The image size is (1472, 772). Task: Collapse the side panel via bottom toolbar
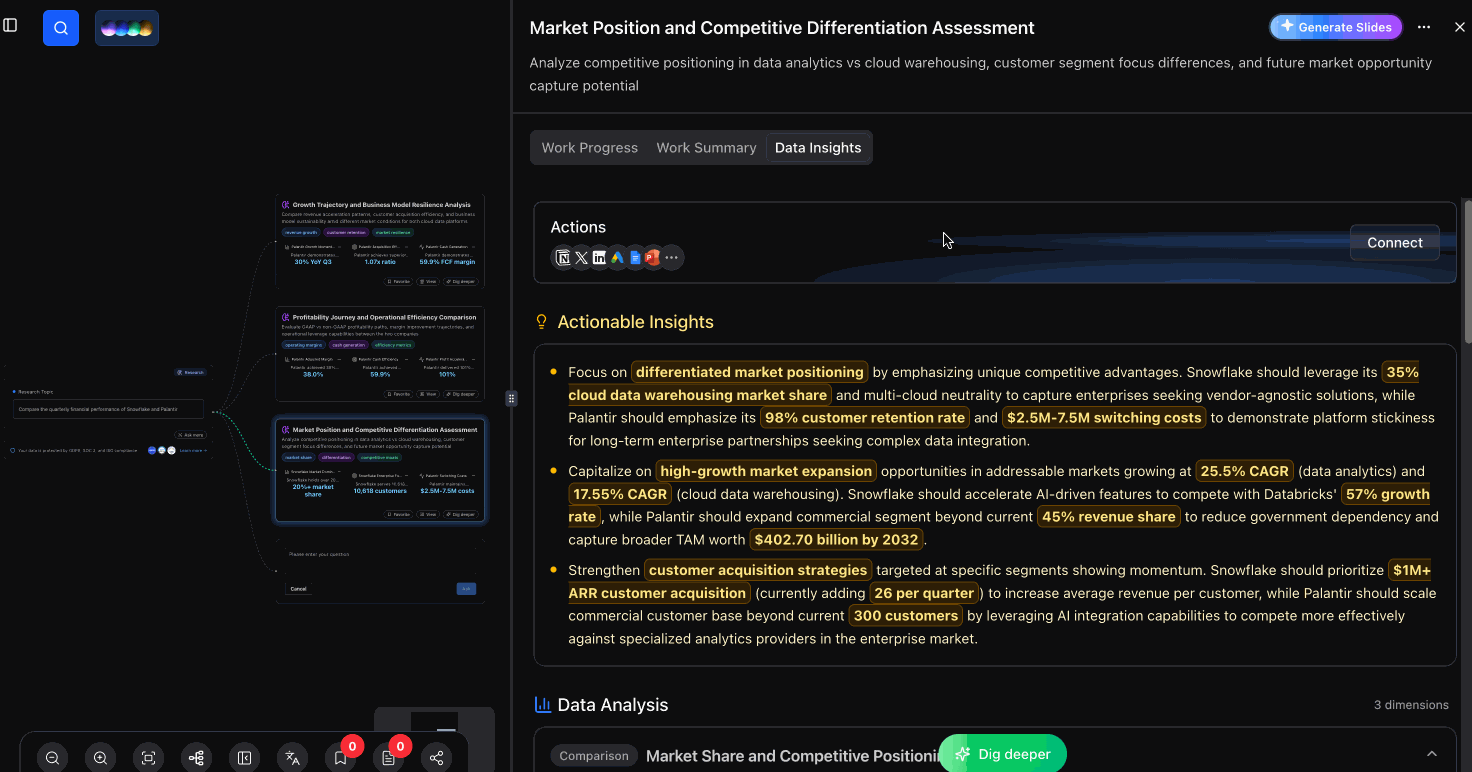[x=244, y=758]
